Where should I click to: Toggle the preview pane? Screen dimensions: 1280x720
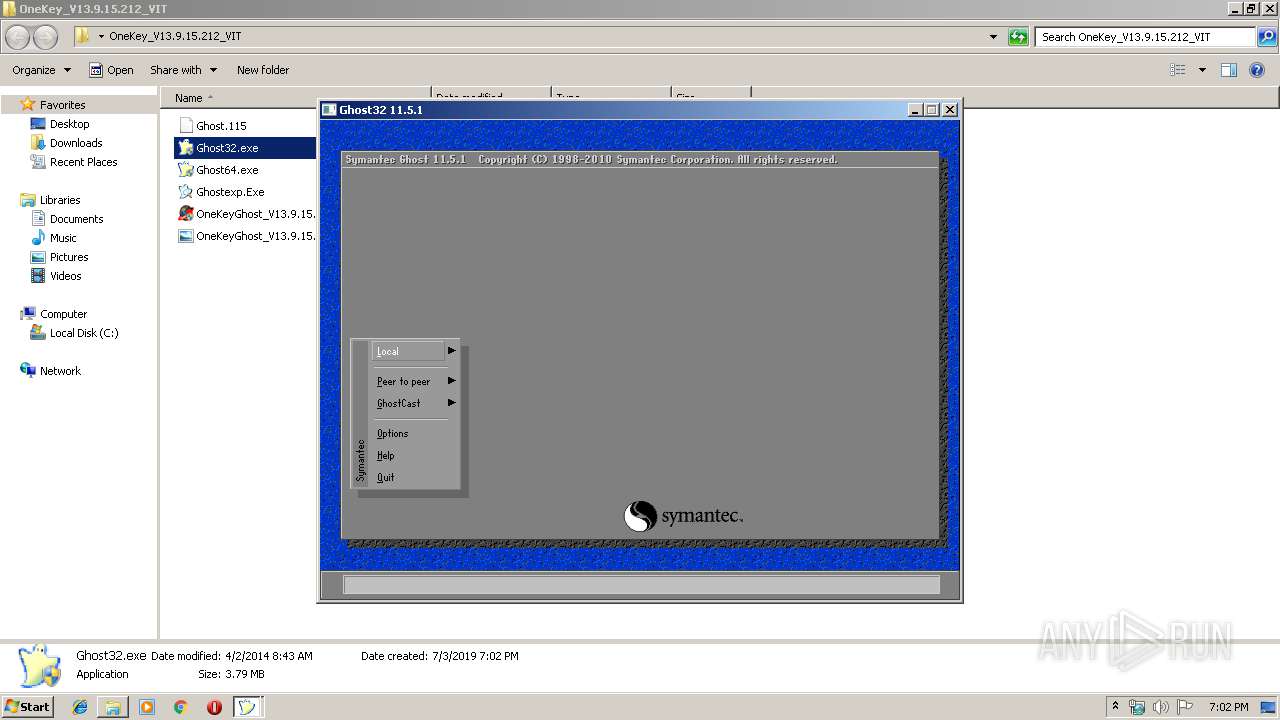pyautogui.click(x=1229, y=70)
